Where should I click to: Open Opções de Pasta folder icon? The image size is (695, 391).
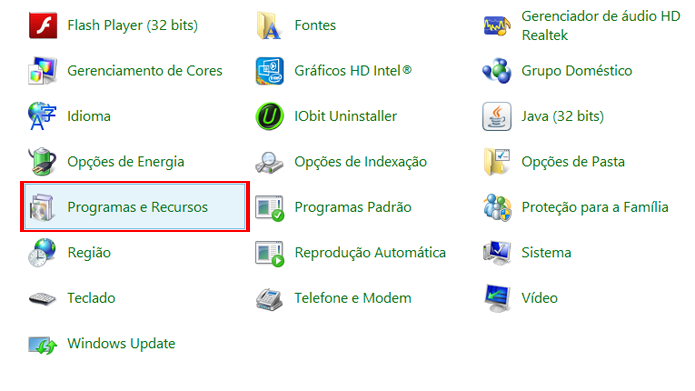(x=497, y=162)
